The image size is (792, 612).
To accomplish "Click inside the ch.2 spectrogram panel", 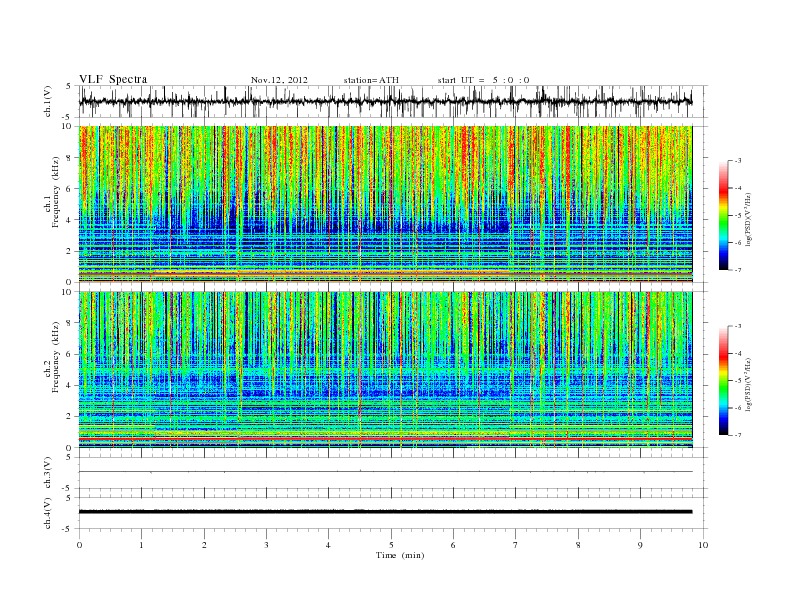I will (x=385, y=370).
